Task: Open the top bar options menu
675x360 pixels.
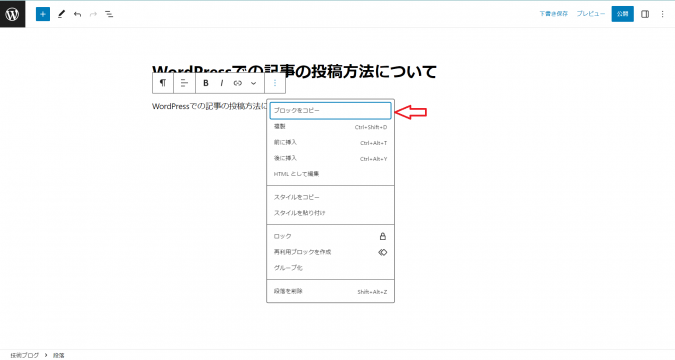Action: pos(663,14)
